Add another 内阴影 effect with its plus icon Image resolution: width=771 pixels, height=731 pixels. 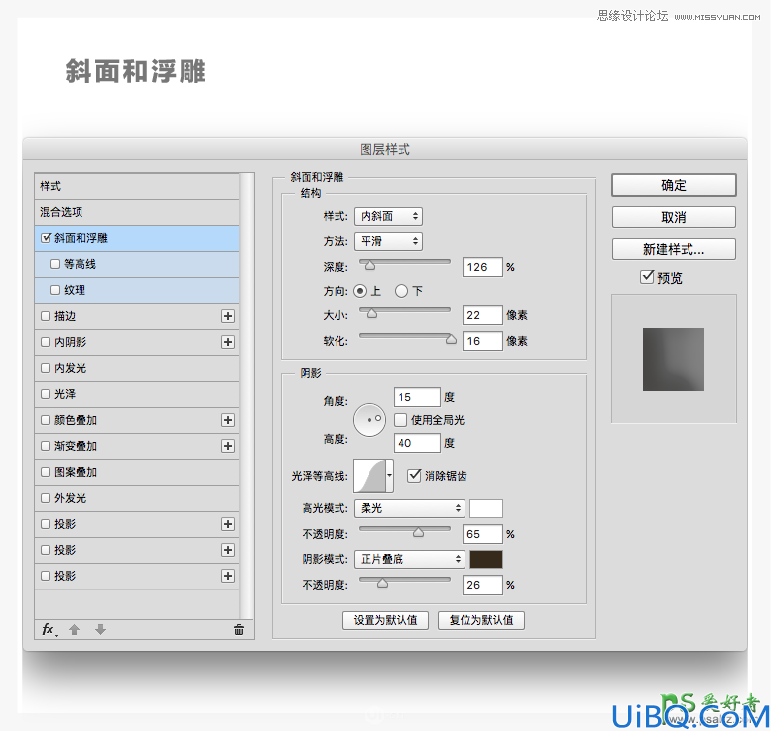228,342
